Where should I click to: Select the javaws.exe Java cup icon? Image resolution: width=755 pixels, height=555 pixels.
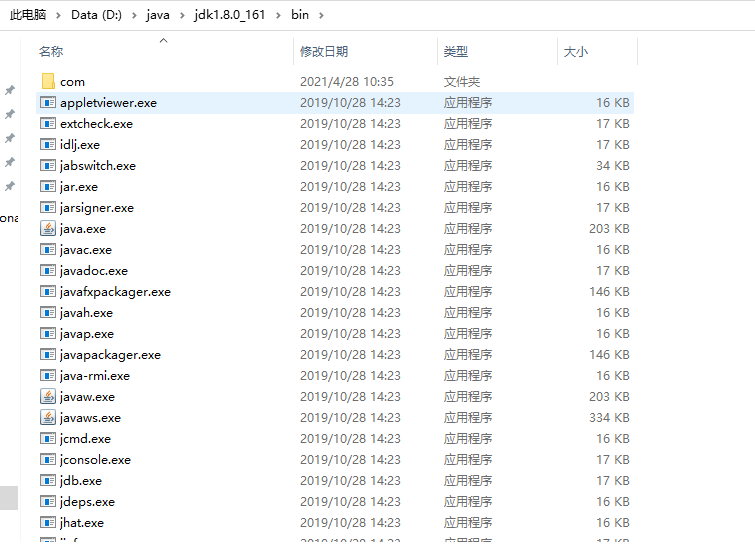[48, 417]
